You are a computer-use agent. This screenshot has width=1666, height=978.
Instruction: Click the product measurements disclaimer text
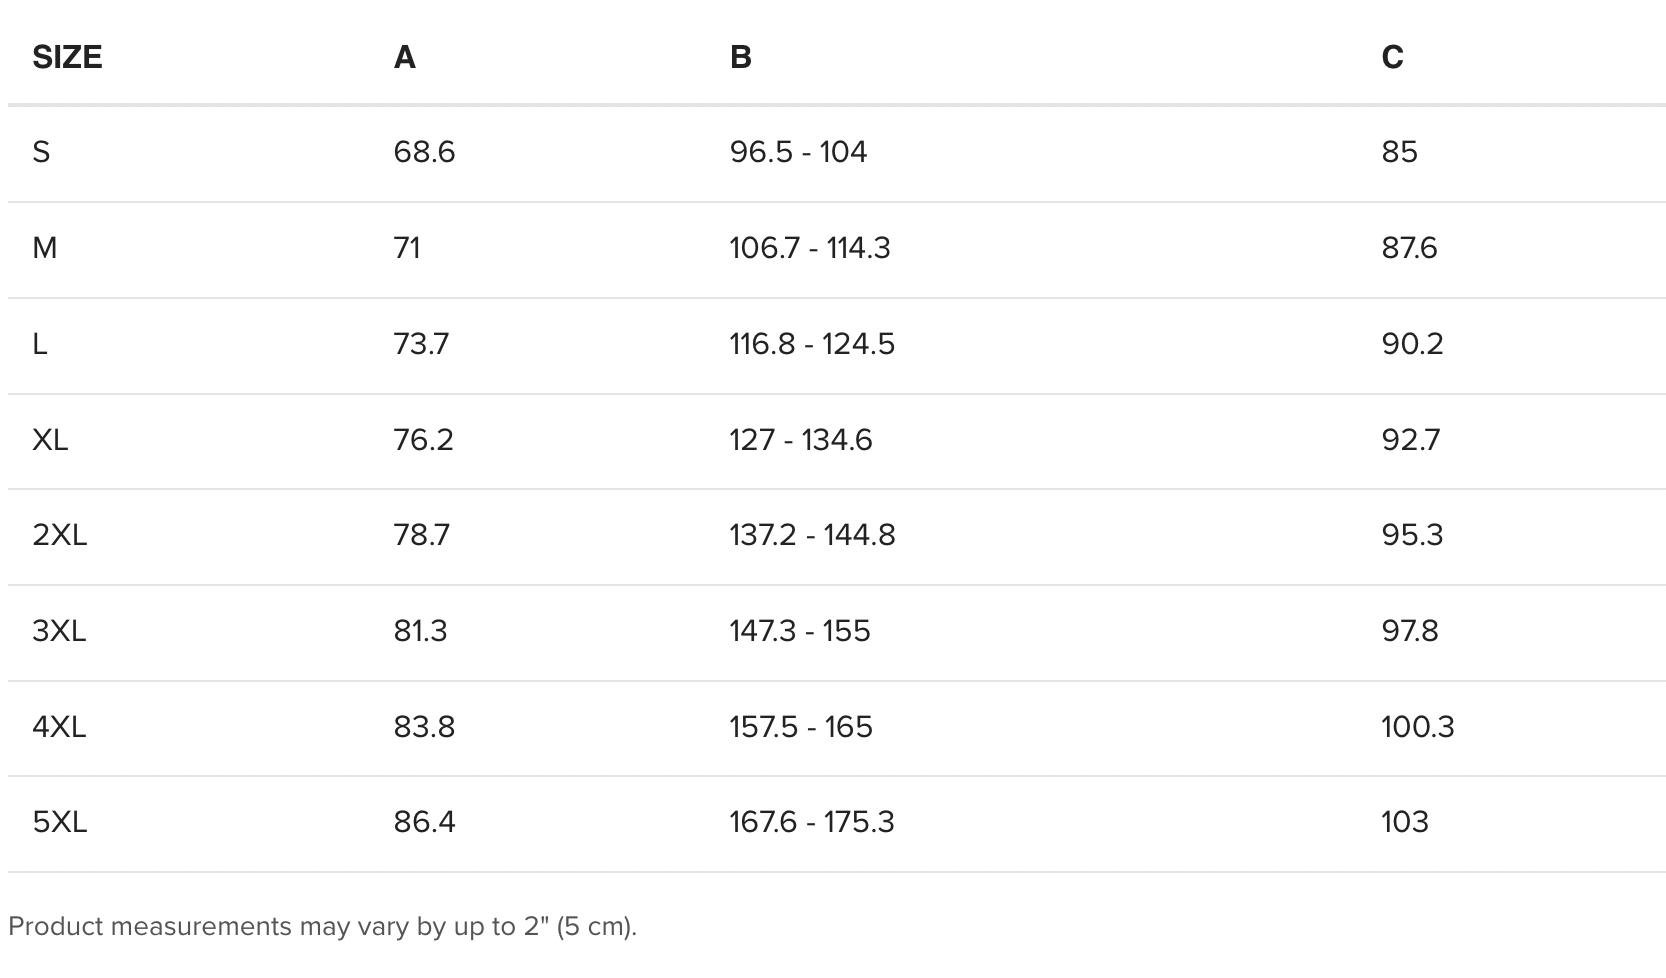(322, 926)
